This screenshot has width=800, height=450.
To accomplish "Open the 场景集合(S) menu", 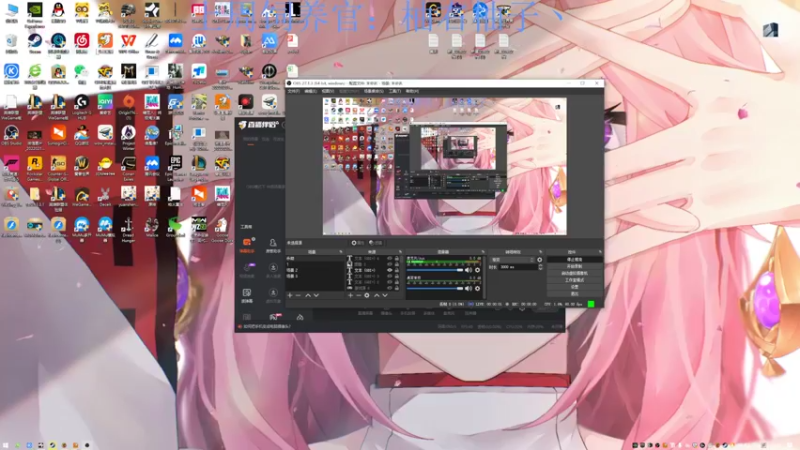I will click(373, 91).
